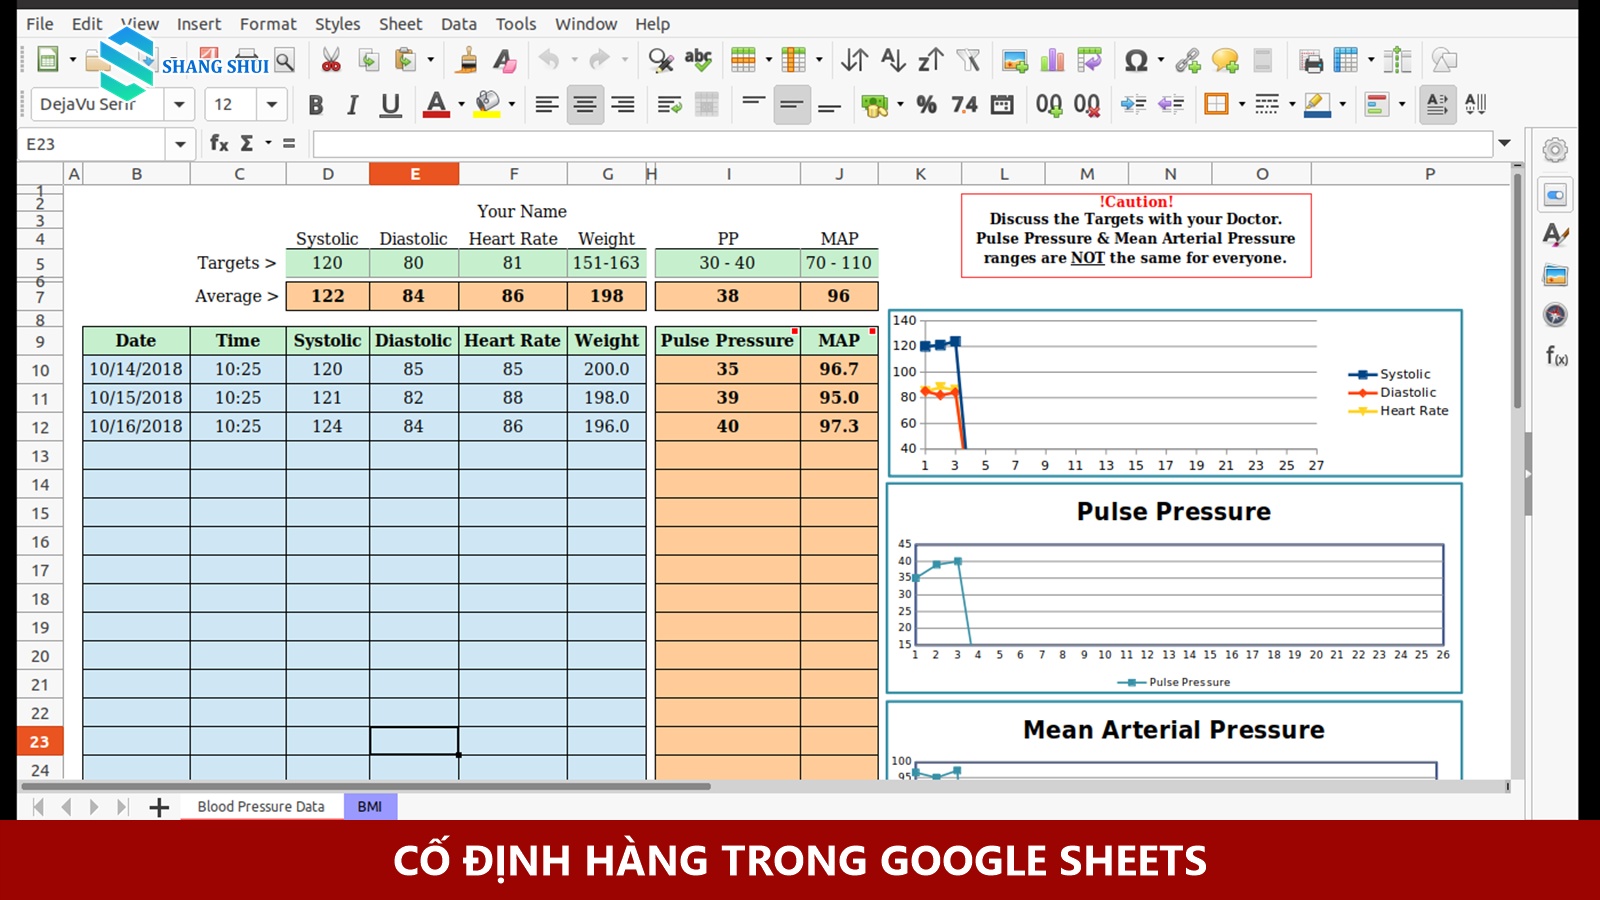The image size is (1600, 900).
Task: Click the AutoFilter funnel icon
Action: click(x=968, y=61)
